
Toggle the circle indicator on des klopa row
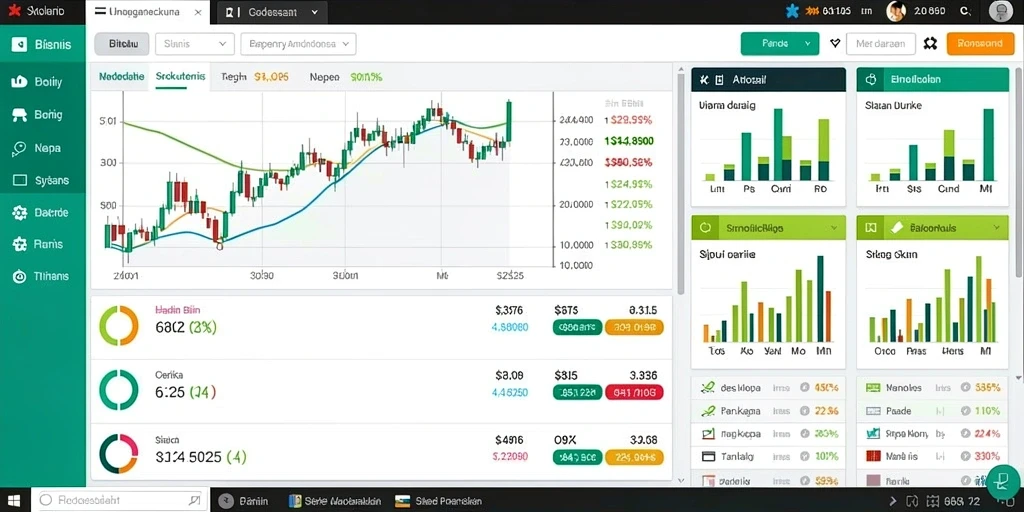[805, 388]
